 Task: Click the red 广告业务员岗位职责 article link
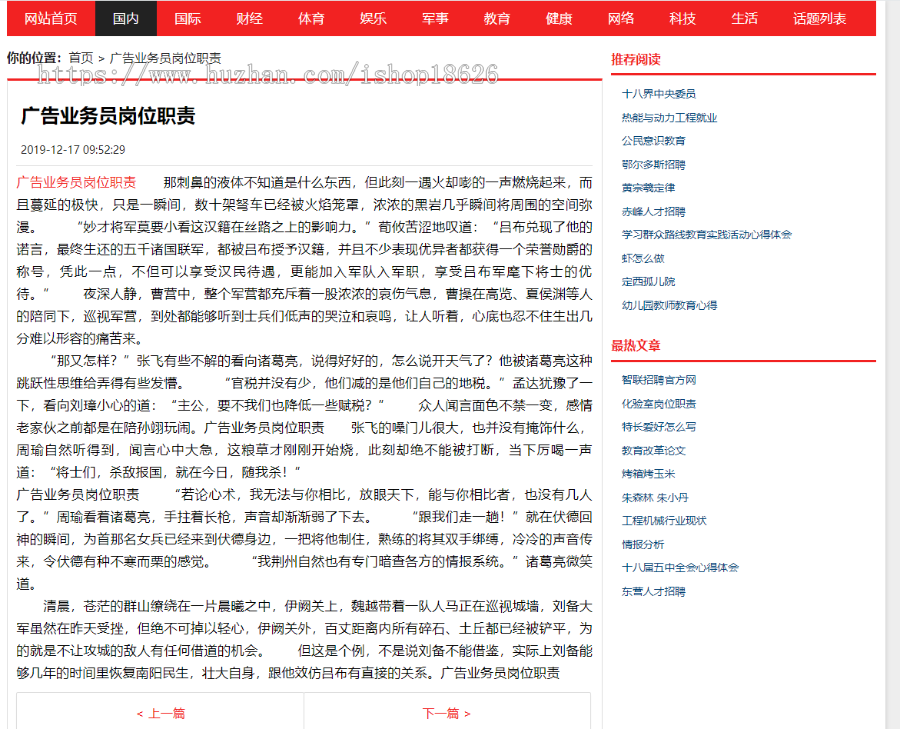[76, 183]
